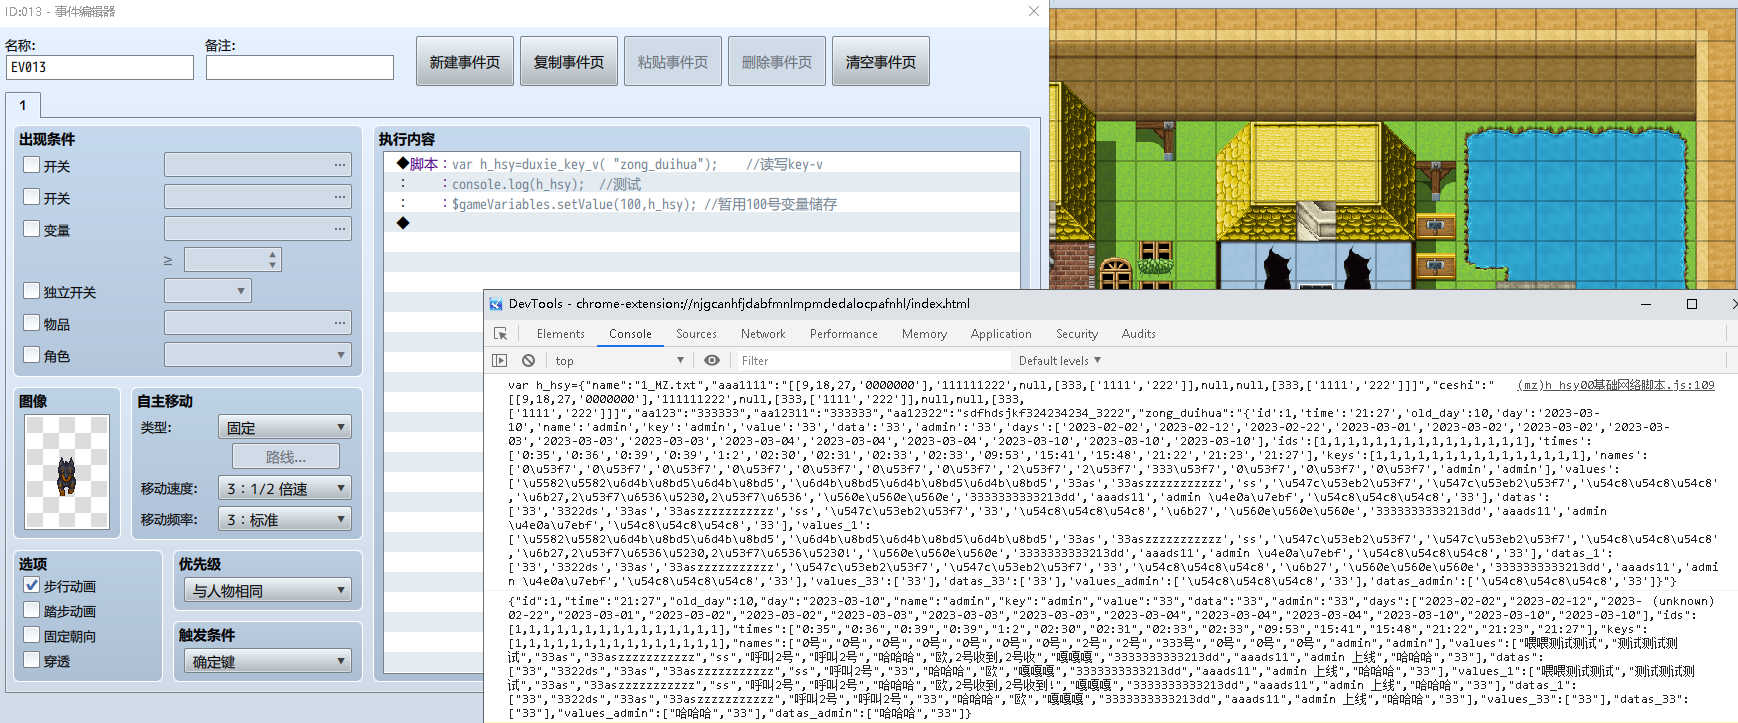Viewport: 1738px width, 723px height.
Task: Open the 移动频率 dropdown
Action: 285,519
